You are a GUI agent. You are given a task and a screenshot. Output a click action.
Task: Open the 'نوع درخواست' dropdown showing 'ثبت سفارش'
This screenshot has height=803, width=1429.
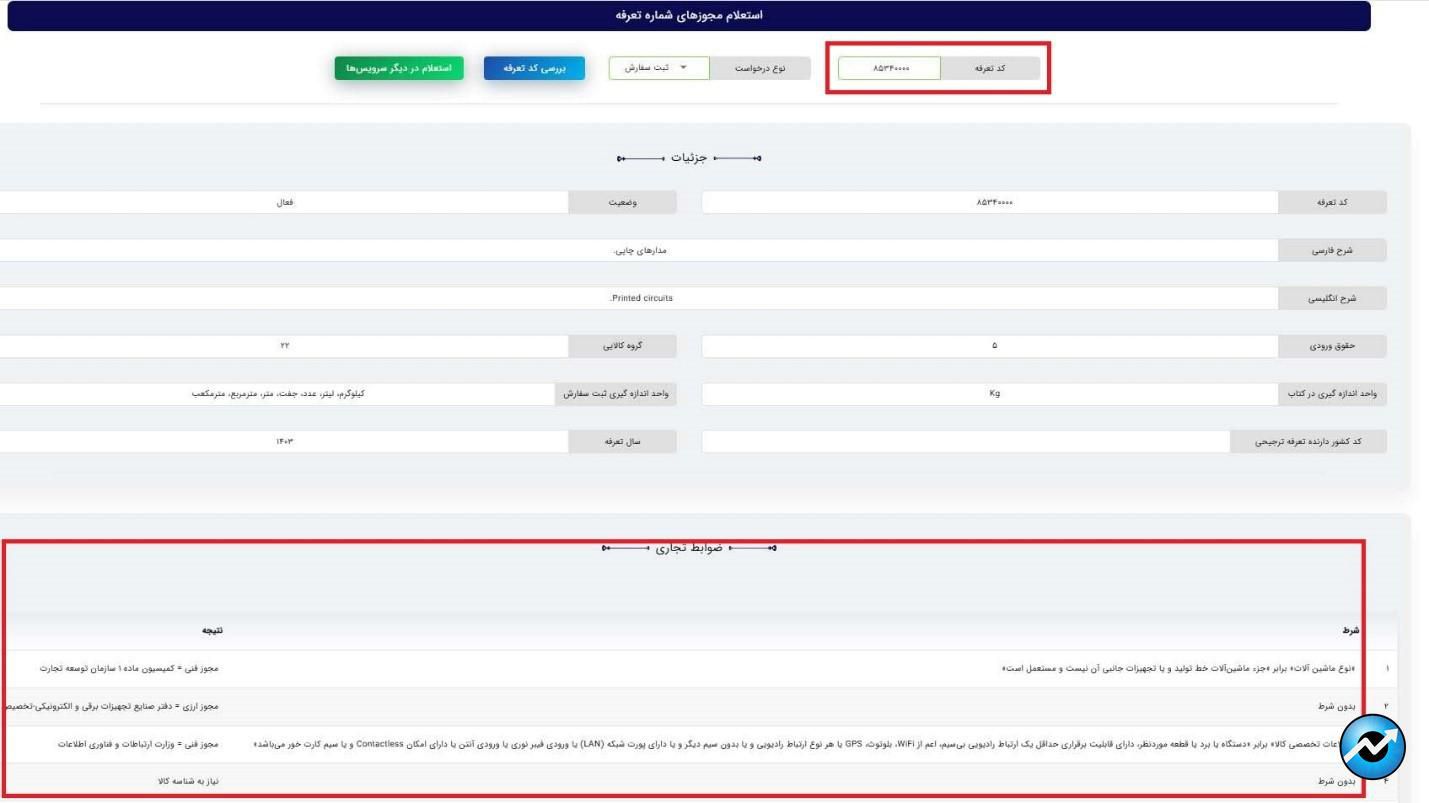coord(659,68)
